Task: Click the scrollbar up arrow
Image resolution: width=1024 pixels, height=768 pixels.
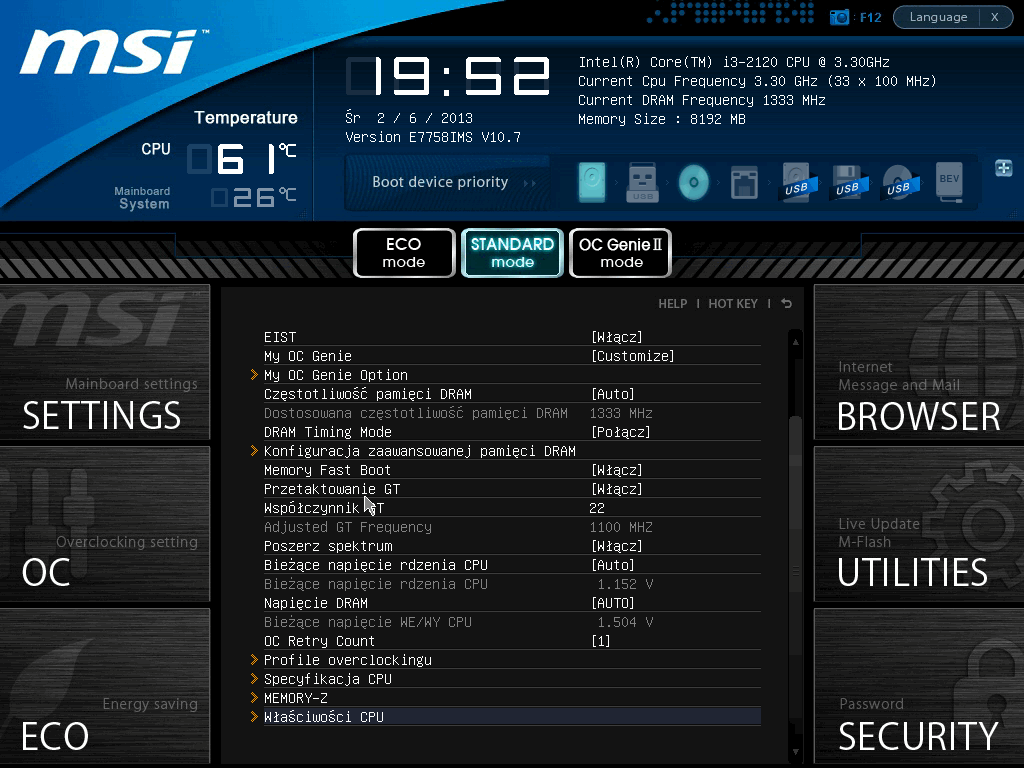Action: (x=795, y=342)
